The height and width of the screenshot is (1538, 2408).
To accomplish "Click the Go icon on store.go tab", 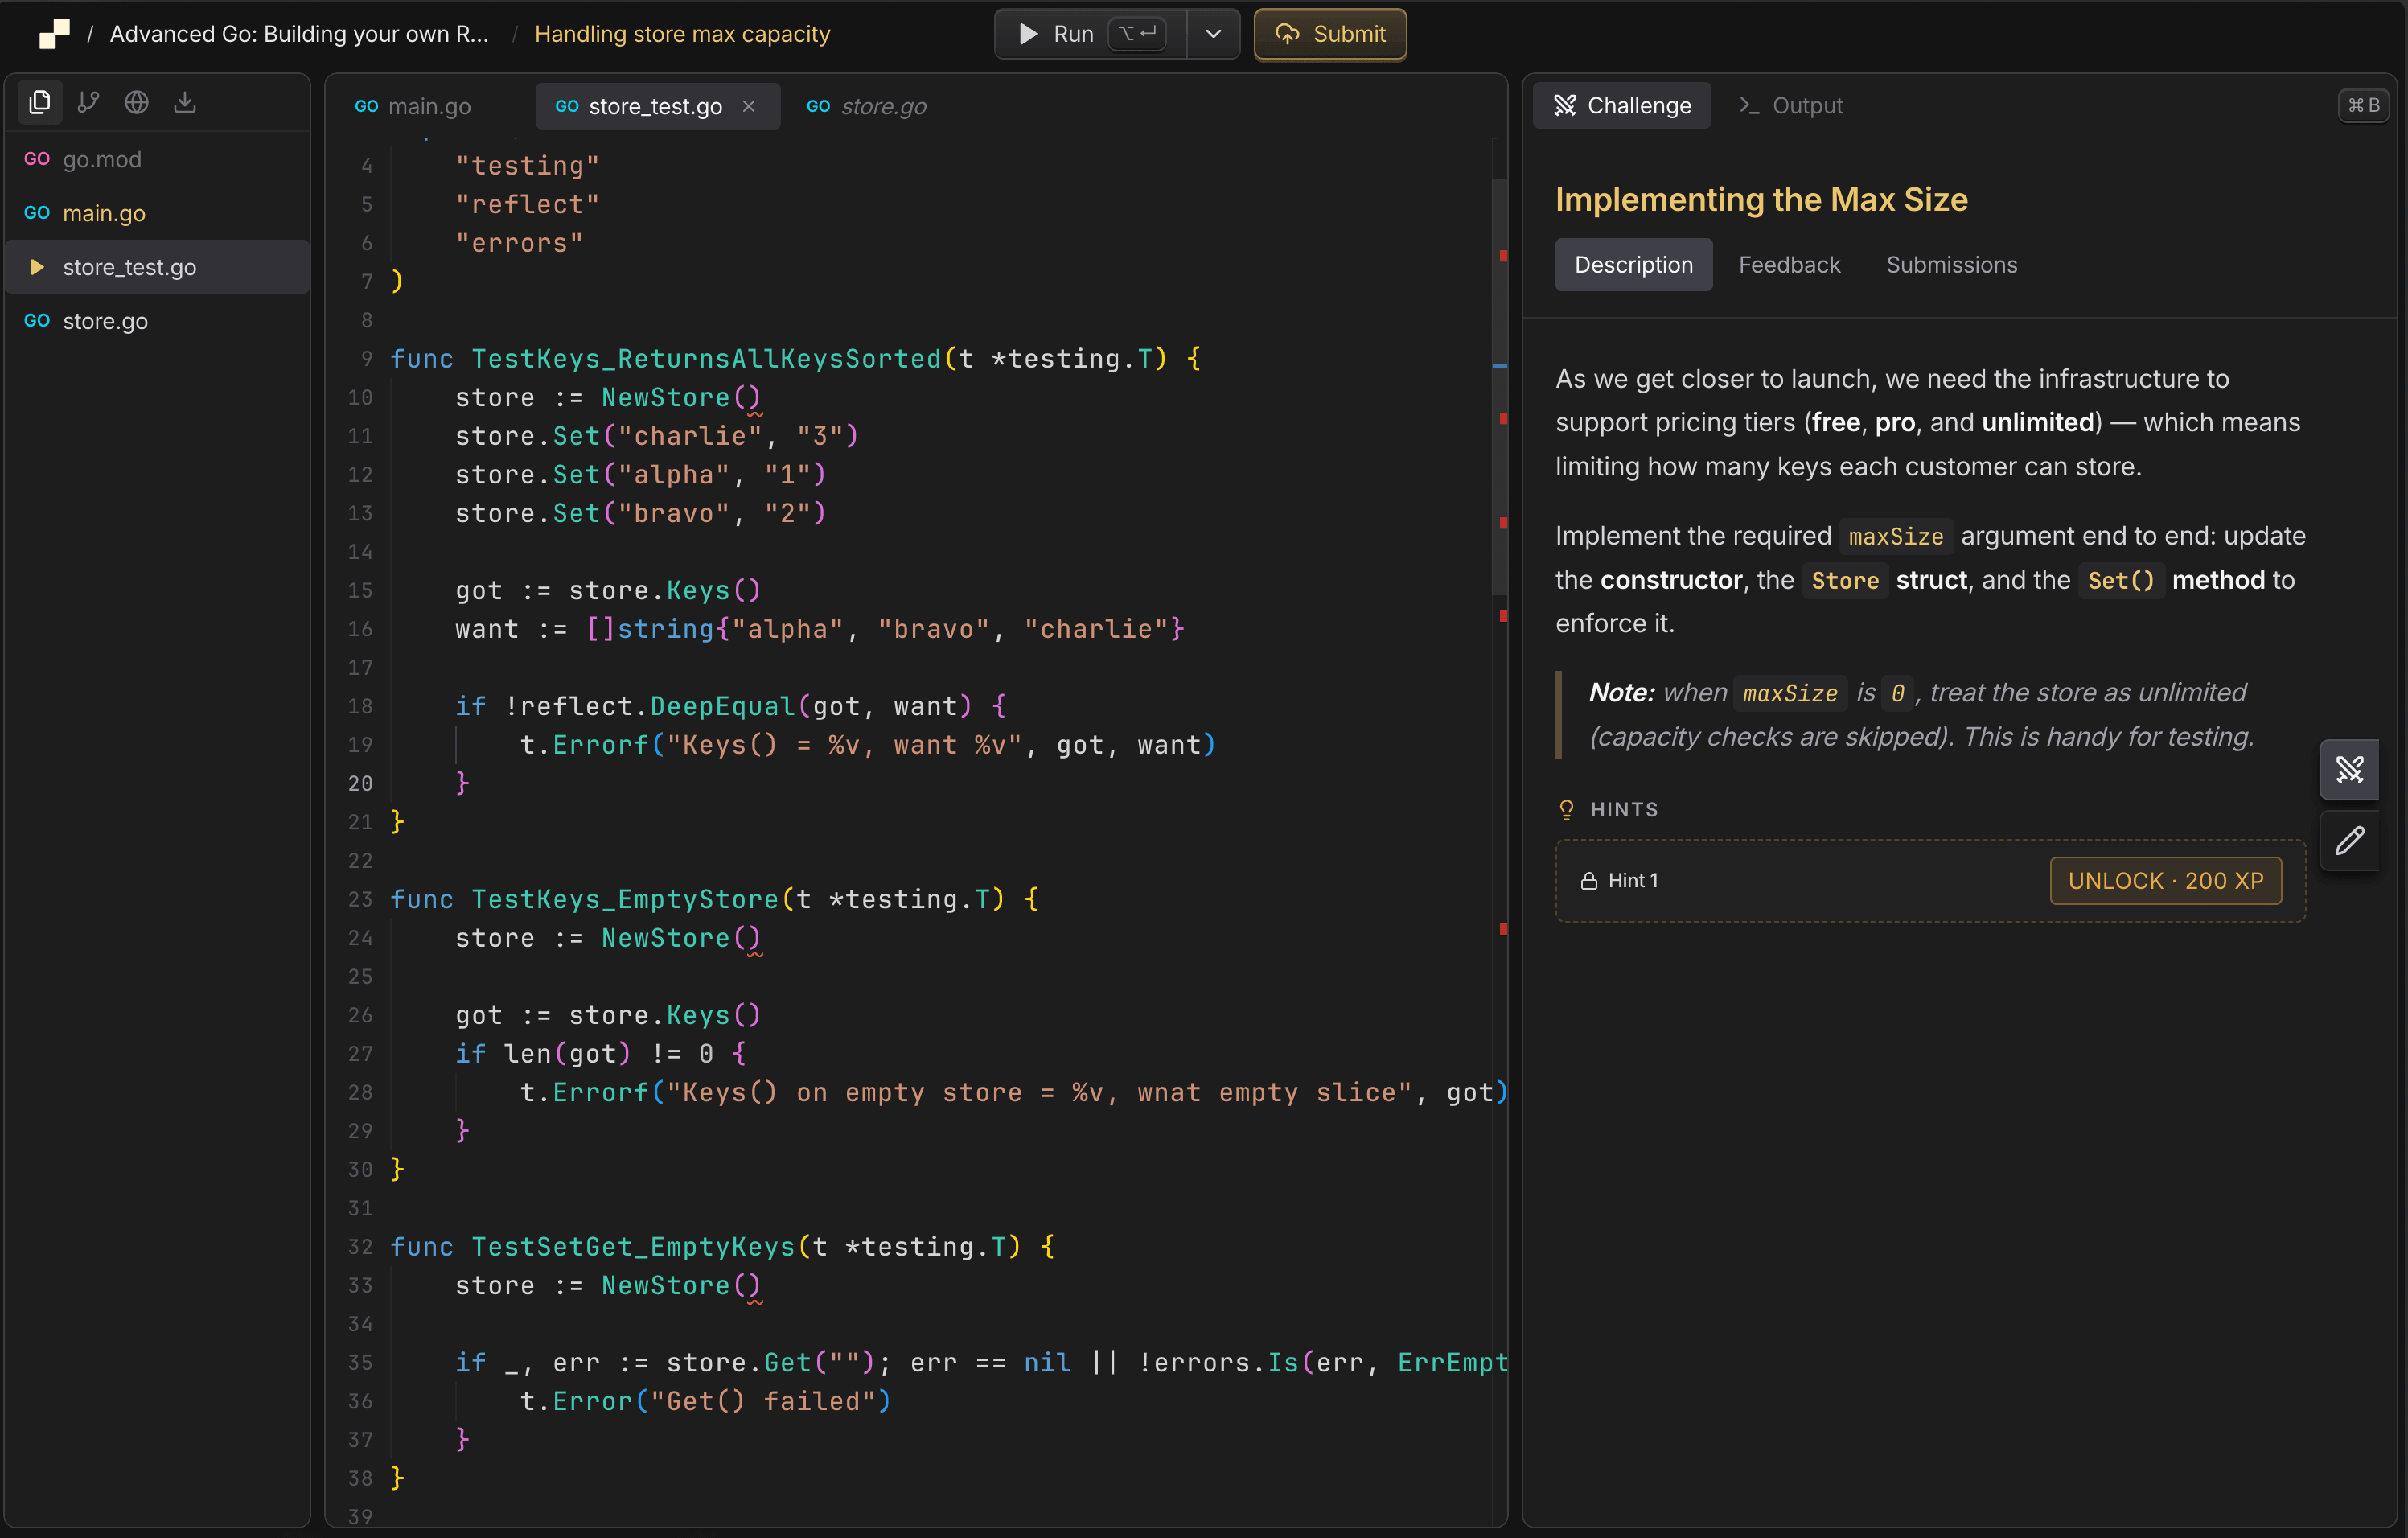I will click(x=818, y=106).
